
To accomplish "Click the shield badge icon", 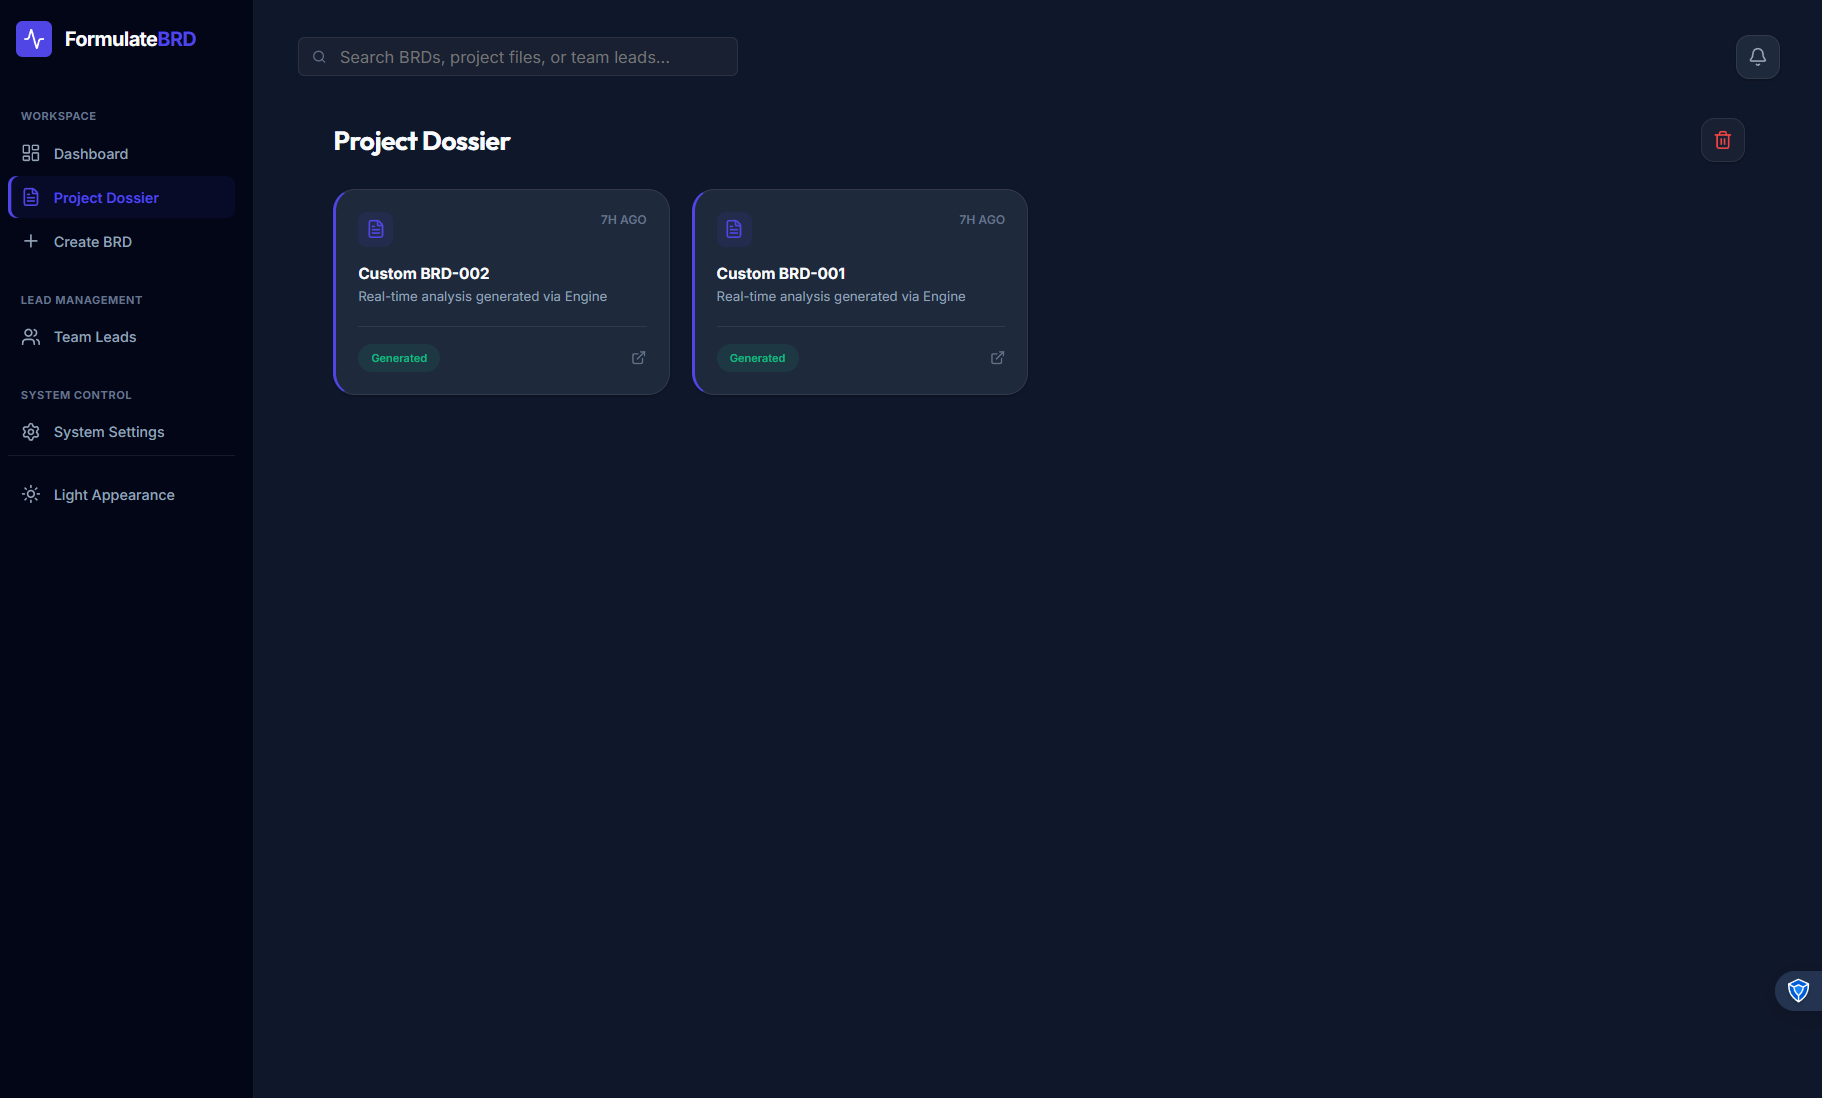I will [x=1798, y=990].
